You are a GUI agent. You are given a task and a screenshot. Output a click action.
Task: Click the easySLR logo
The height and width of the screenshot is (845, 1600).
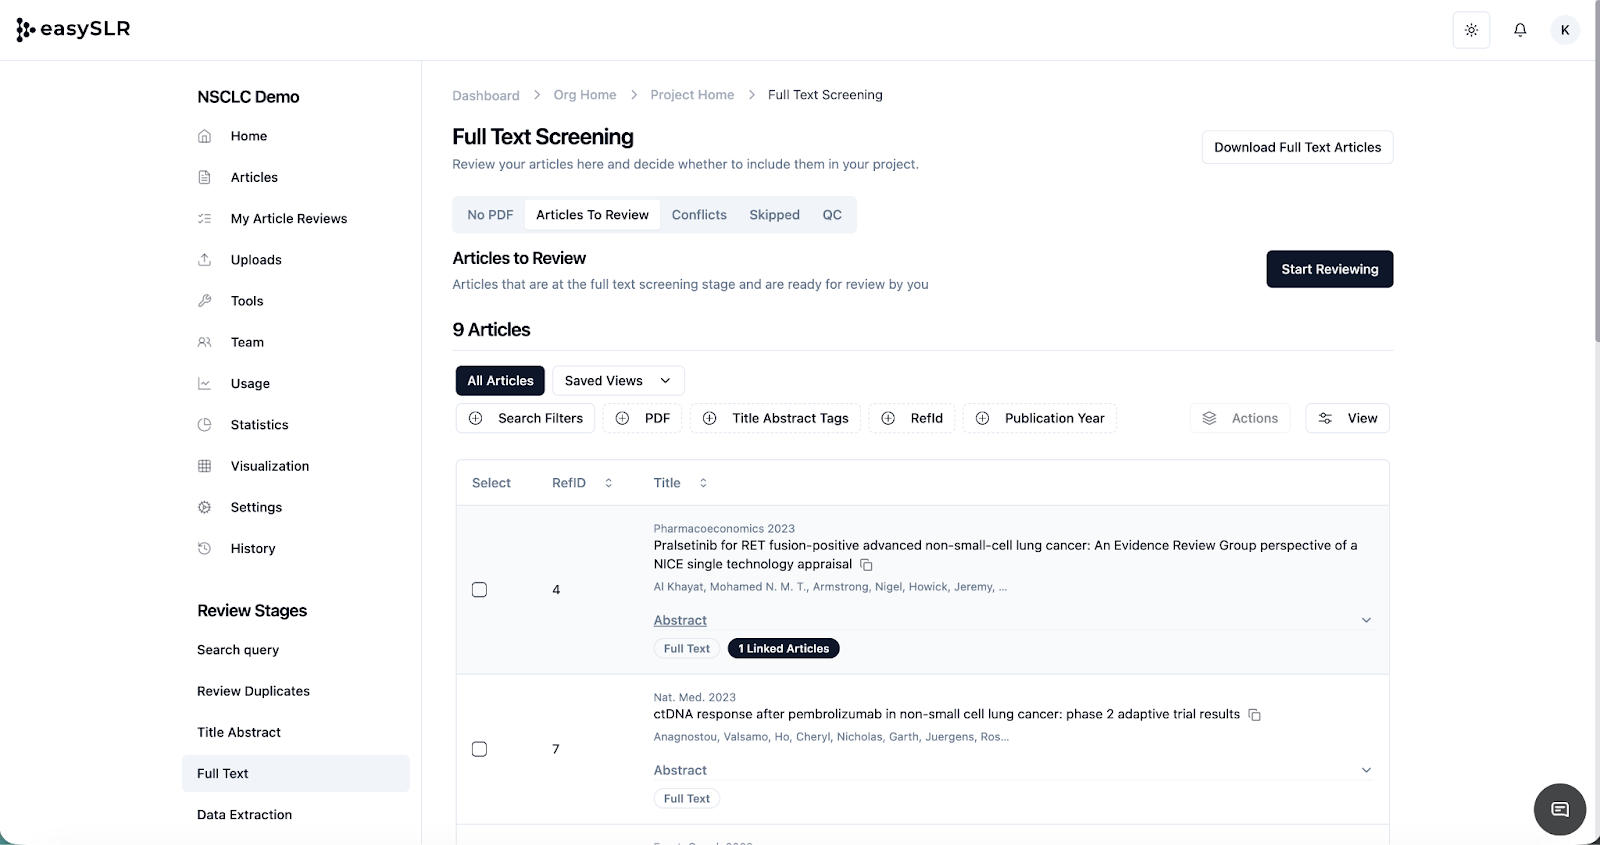[x=74, y=29]
